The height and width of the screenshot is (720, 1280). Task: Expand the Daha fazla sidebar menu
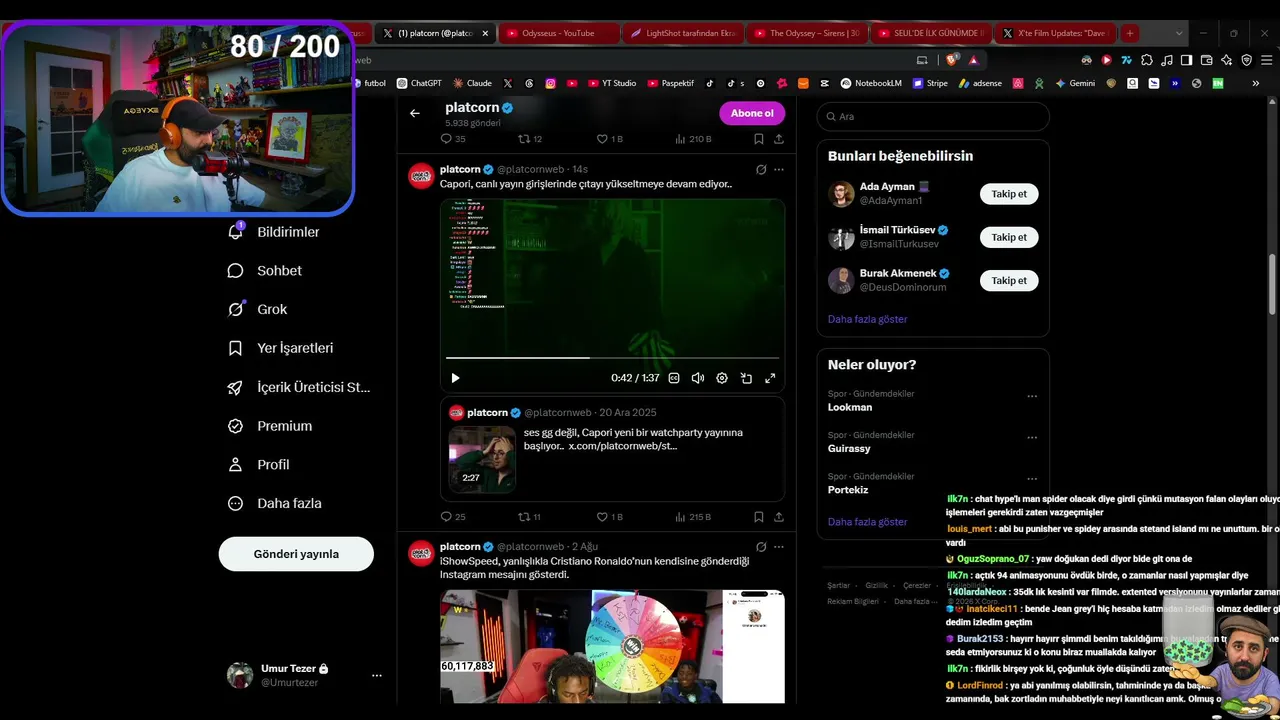[x=274, y=503]
